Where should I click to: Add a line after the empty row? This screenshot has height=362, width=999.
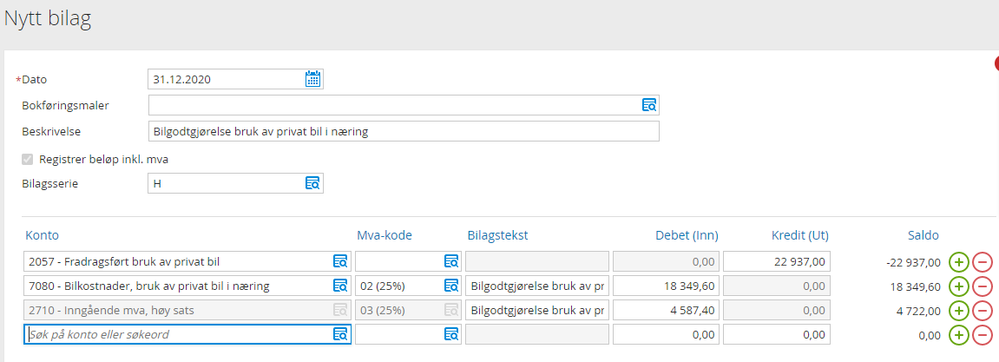[x=959, y=335]
